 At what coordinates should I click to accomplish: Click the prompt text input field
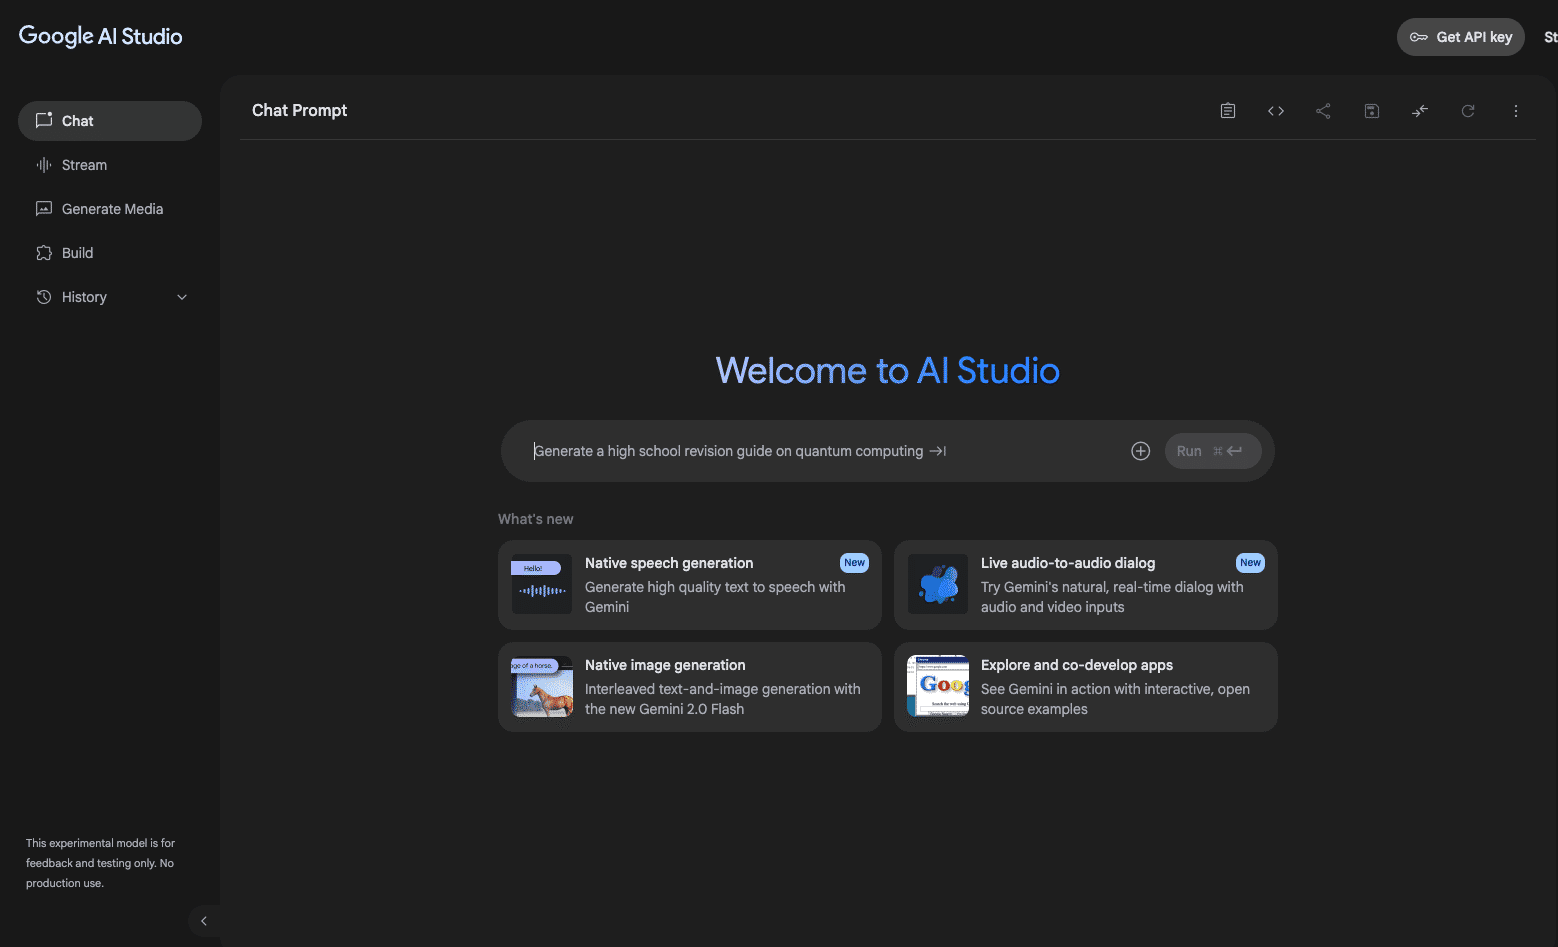[x=820, y=451]
